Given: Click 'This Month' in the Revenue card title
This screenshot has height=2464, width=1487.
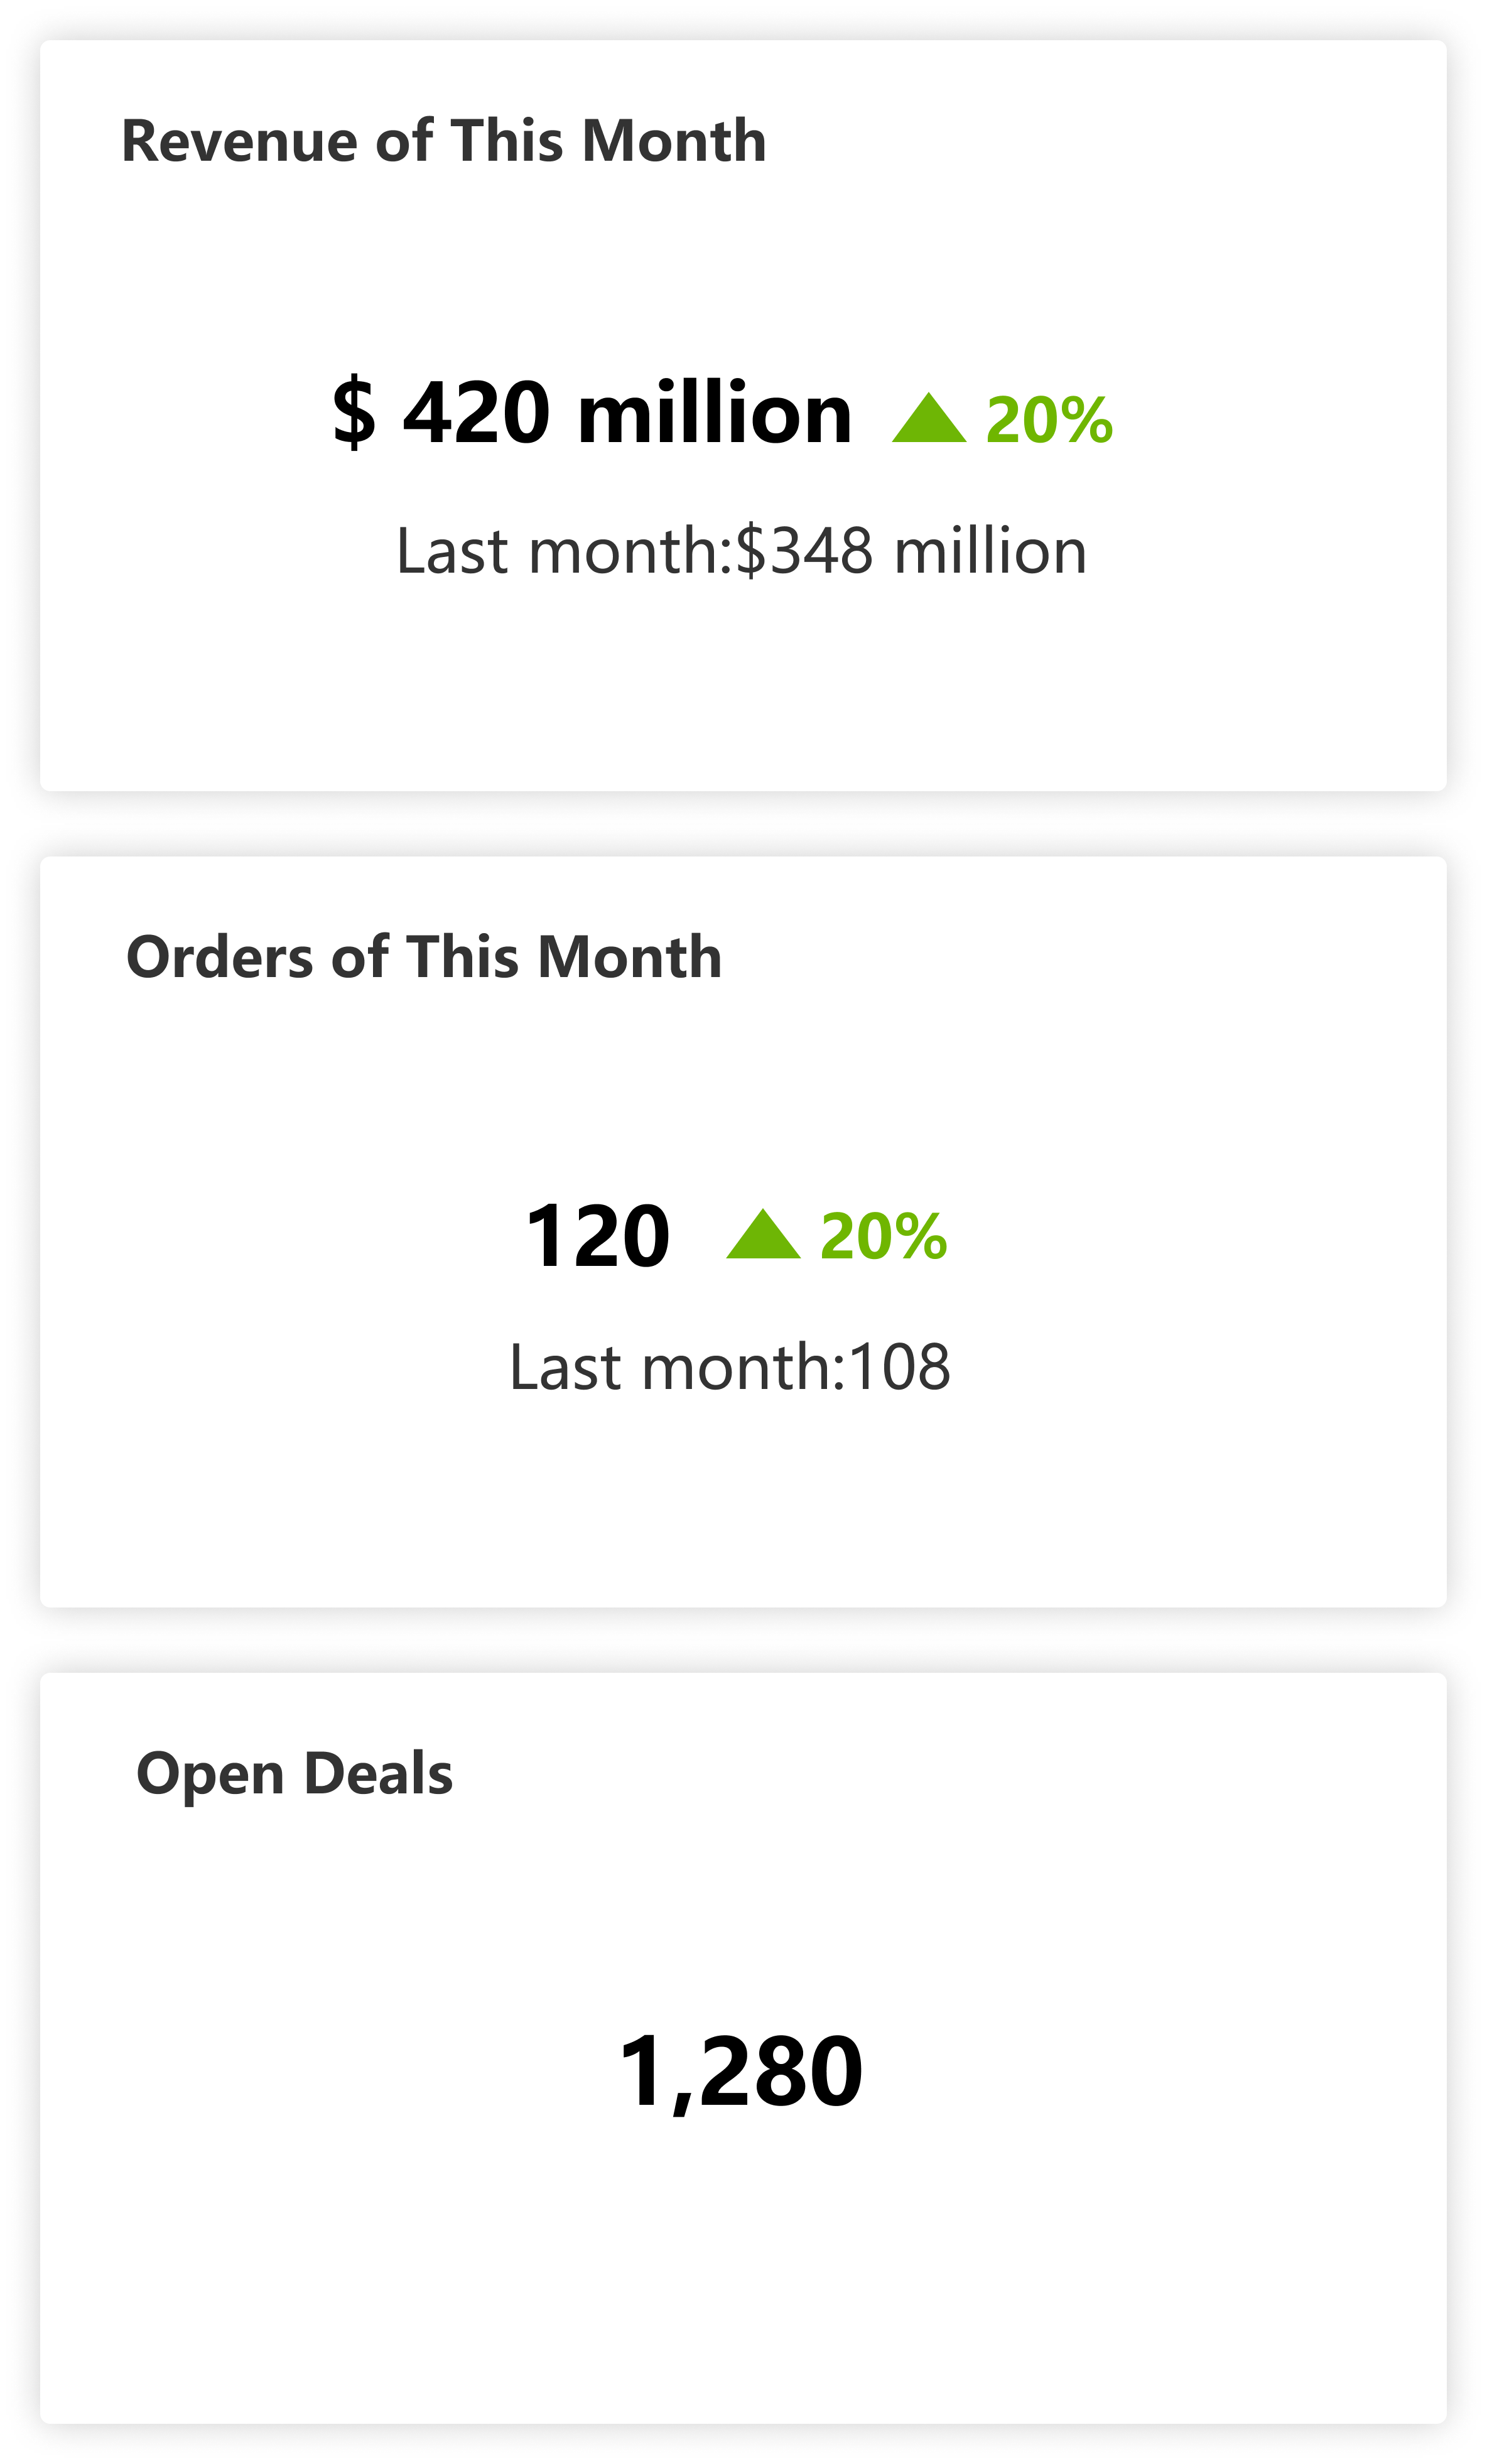Looking at the screenshot, I should click(x=608, y=141).
